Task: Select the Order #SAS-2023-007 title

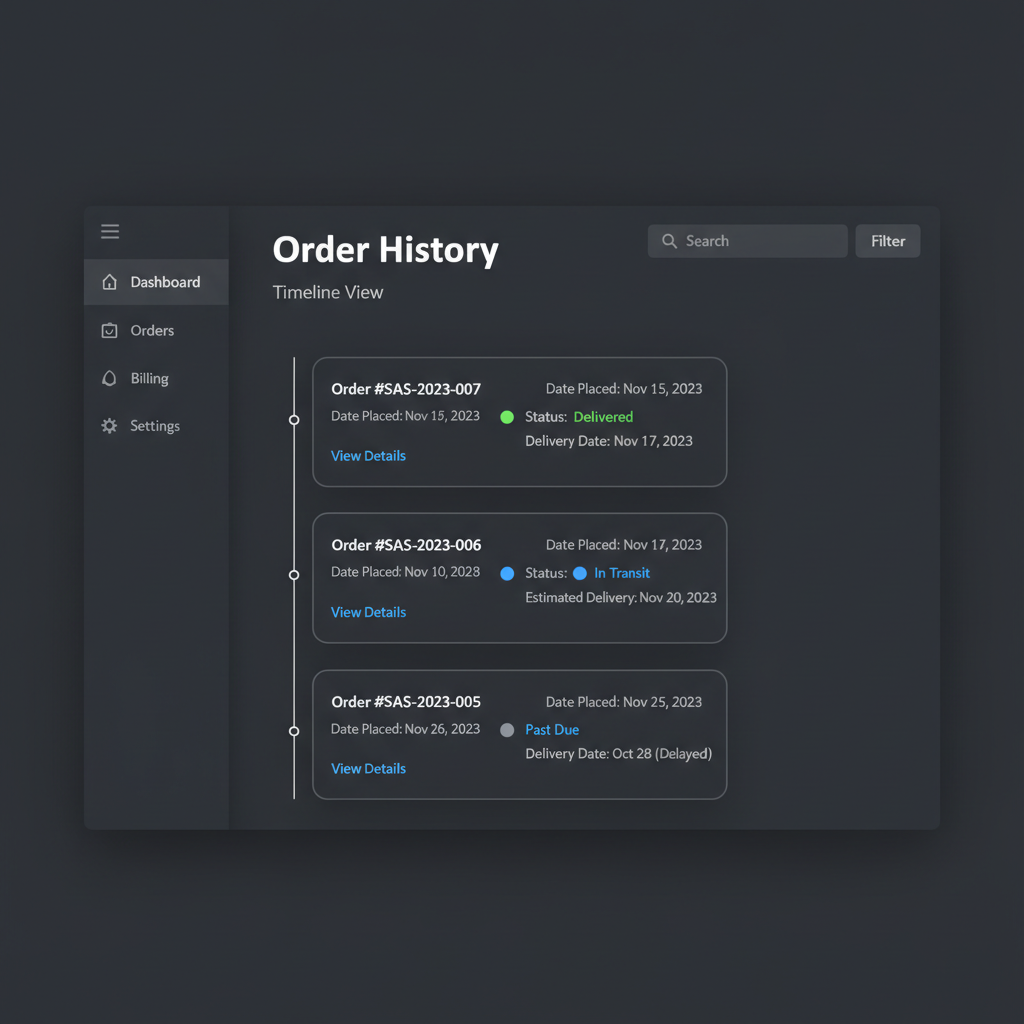Action: click(406, 389)
